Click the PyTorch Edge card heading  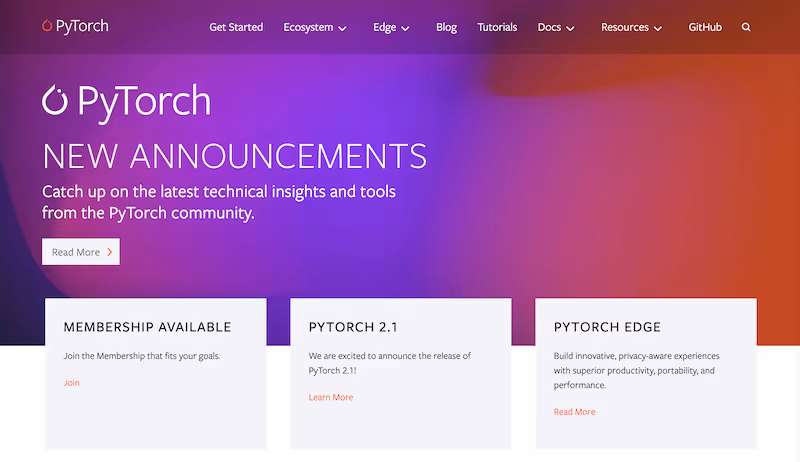[x=607, y=327]
